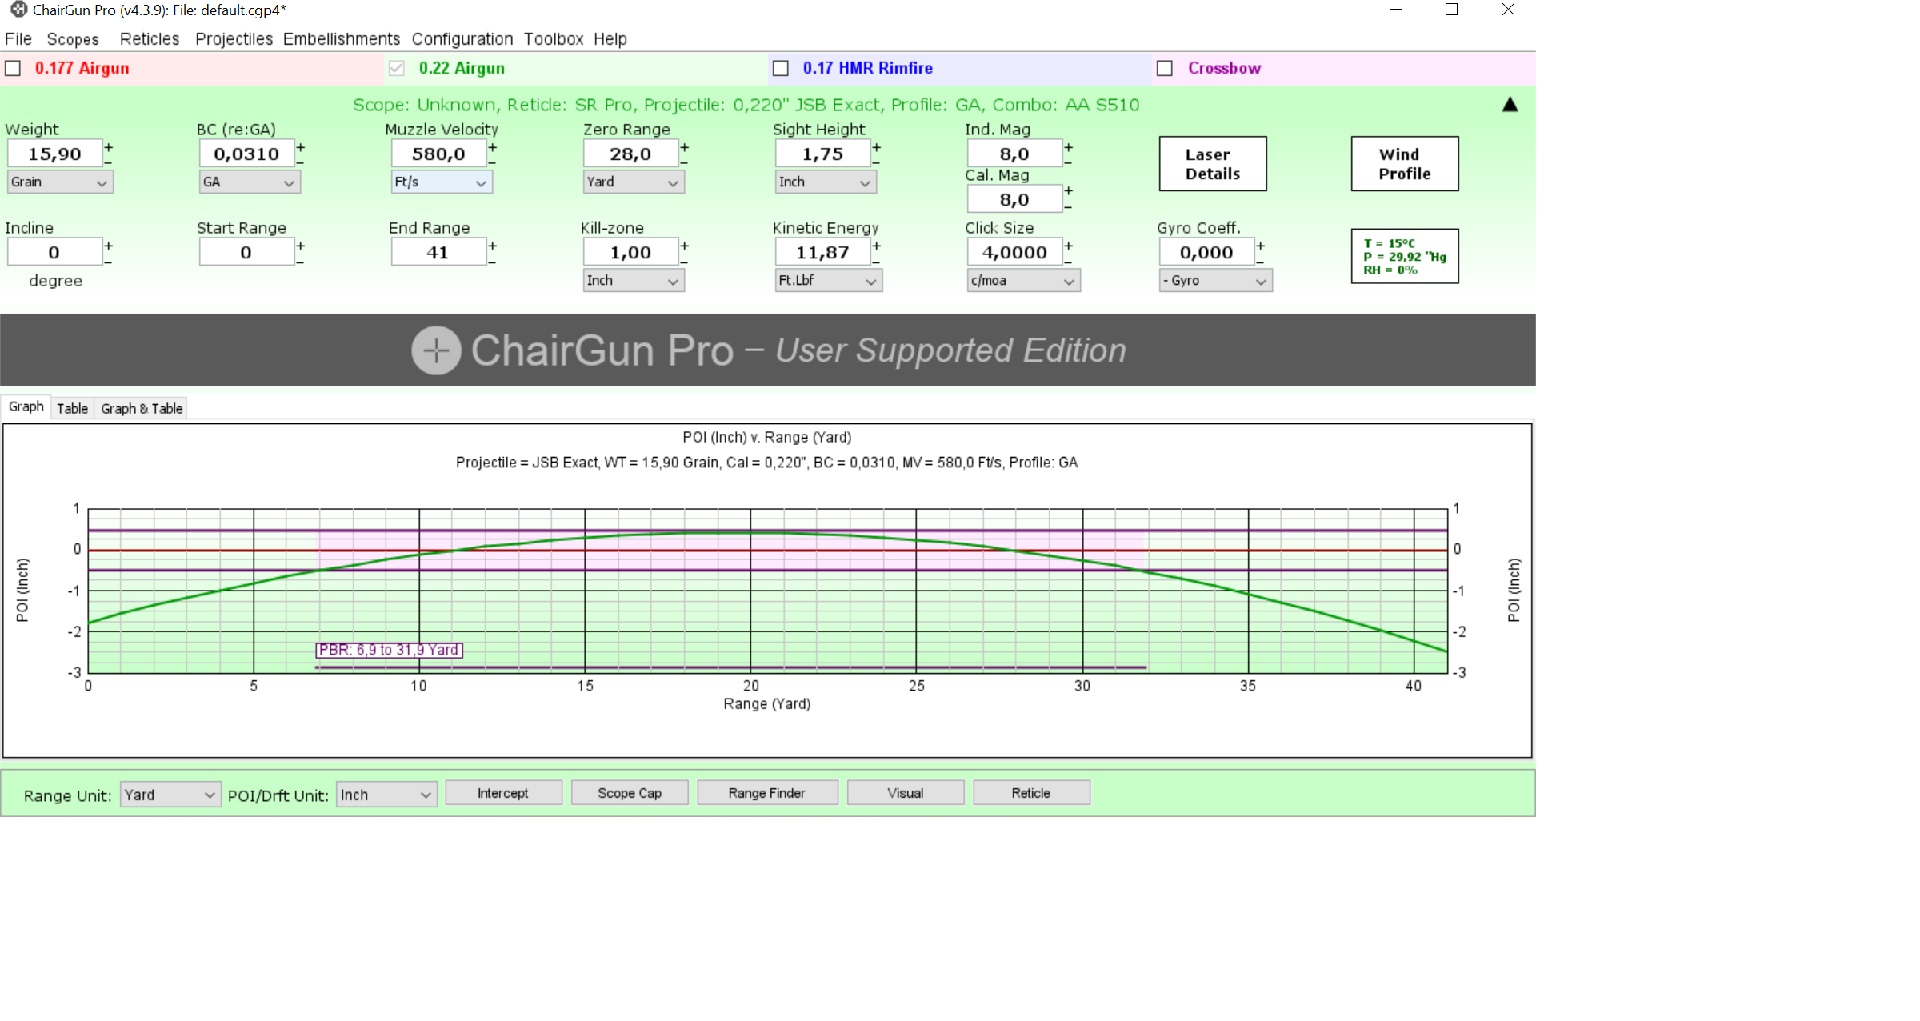Increase BC value with the plus stepper

[x=300, y=147]
